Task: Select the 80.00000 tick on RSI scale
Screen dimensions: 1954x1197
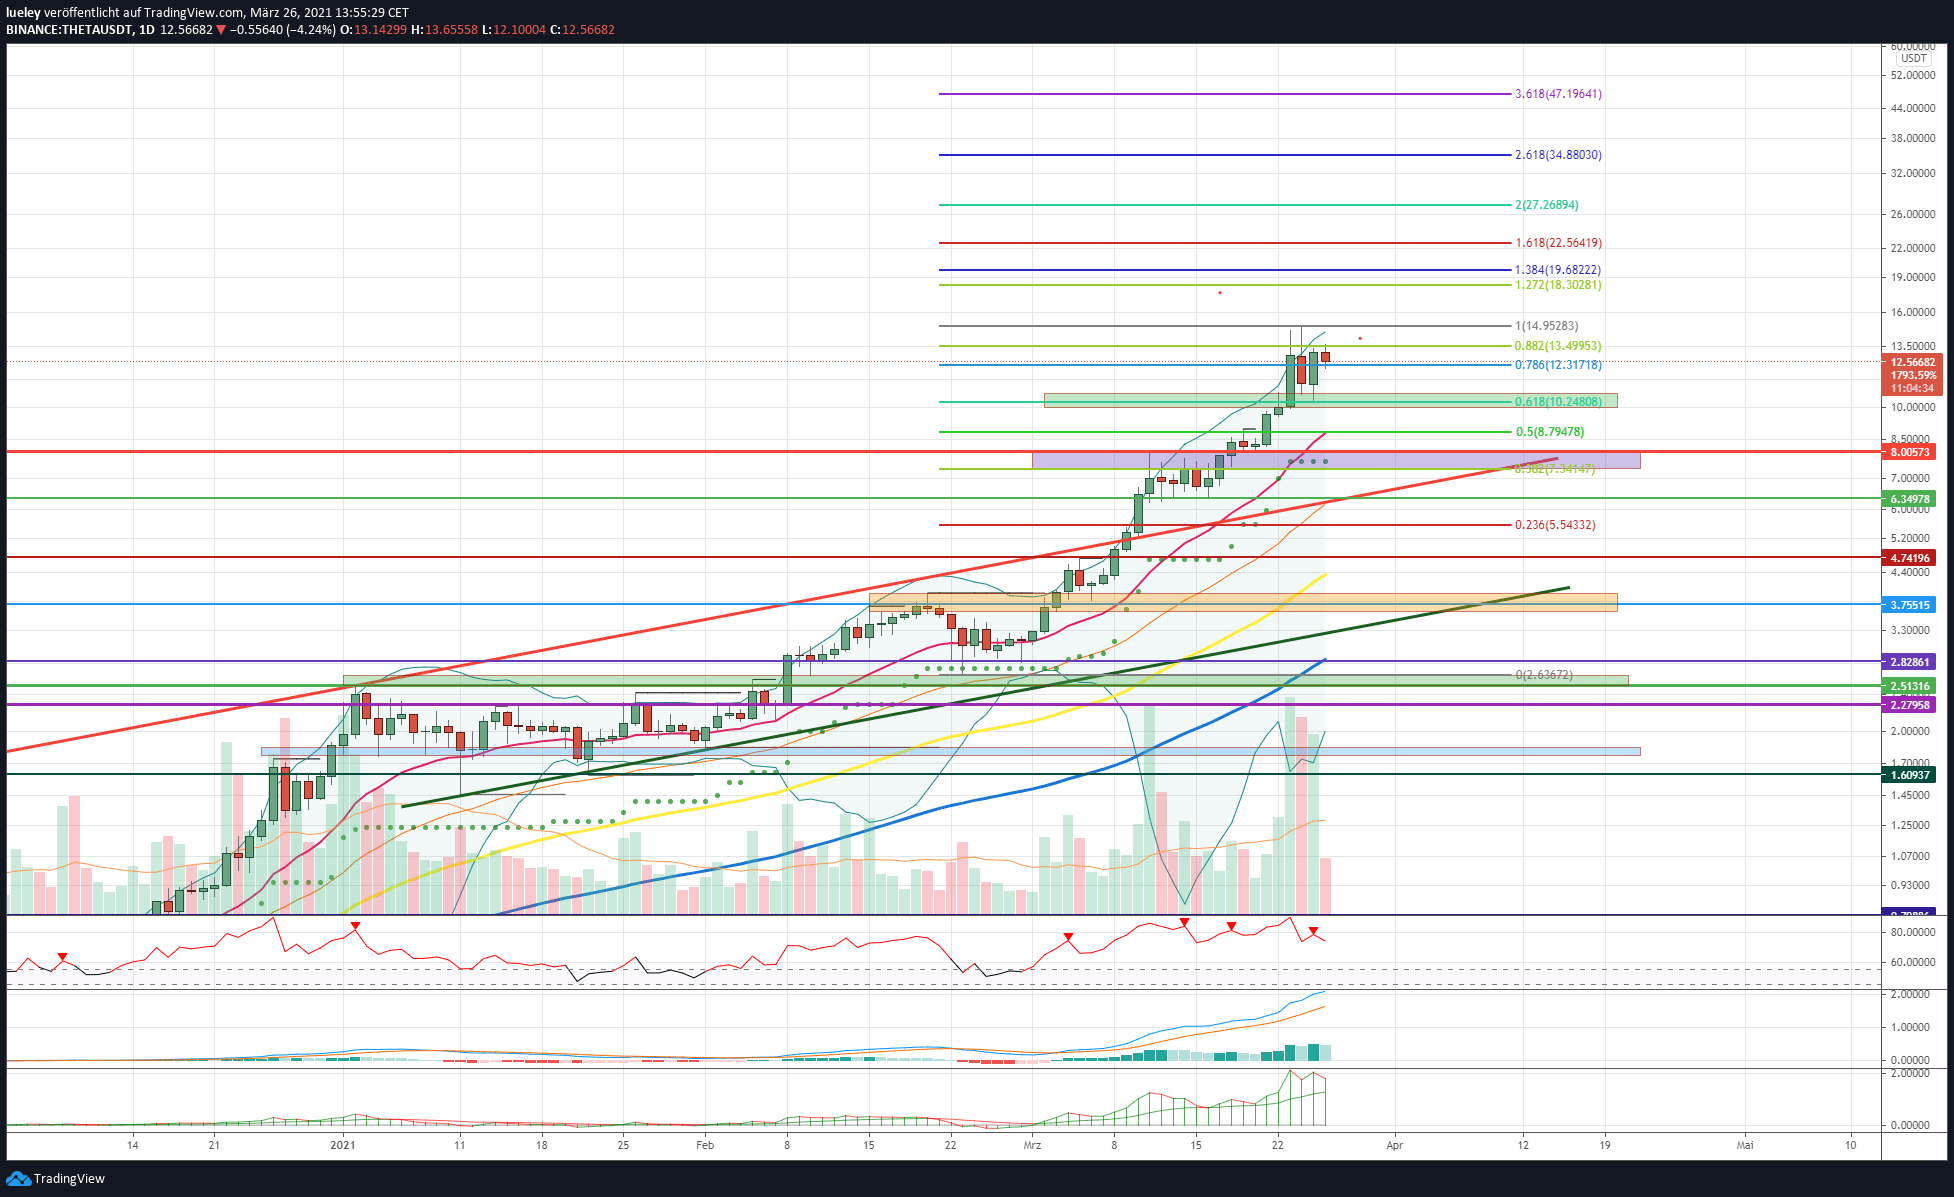Action: tap(1913, 932)
